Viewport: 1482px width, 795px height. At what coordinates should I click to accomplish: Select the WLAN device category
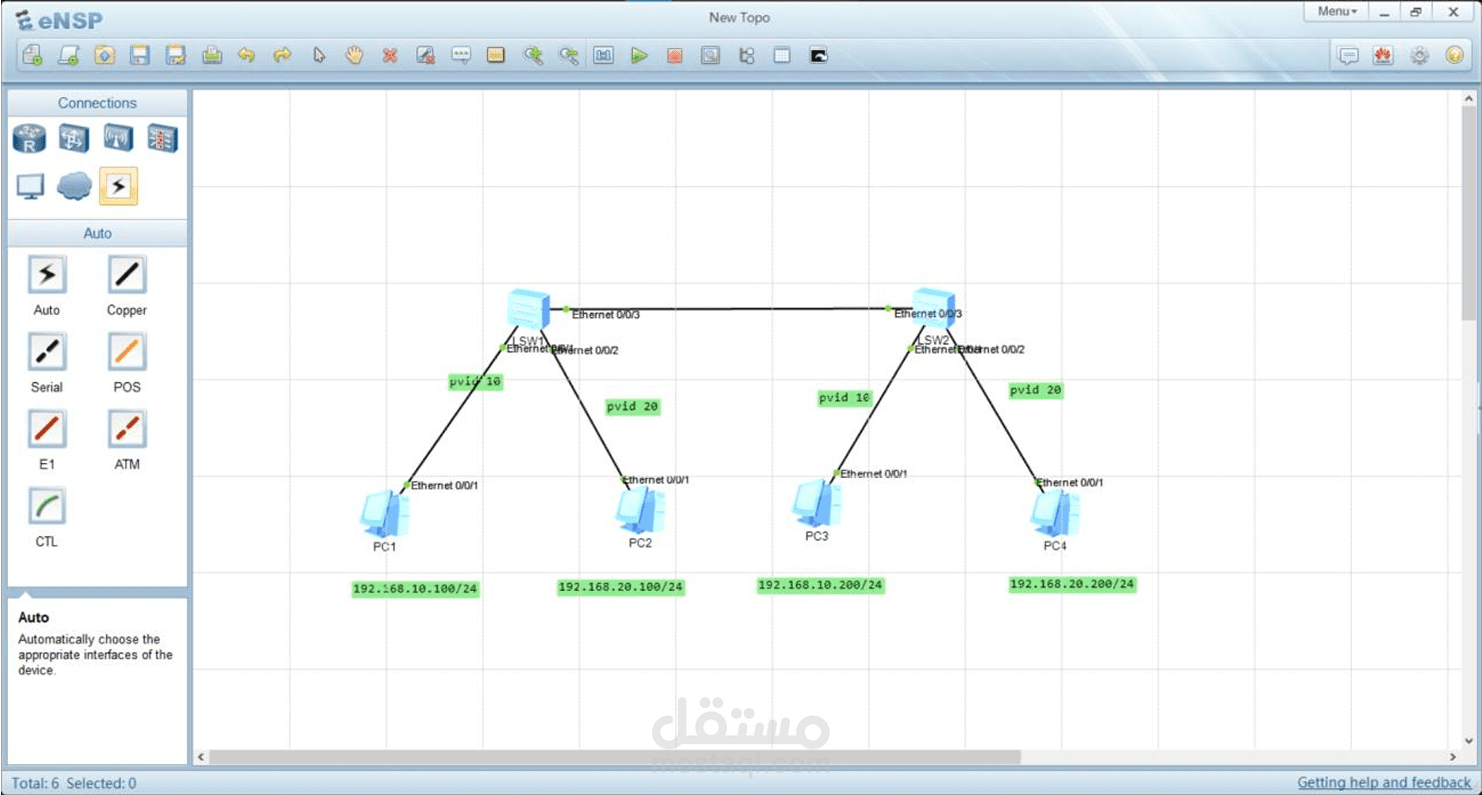pyautogui.click(x=118, y=138)
